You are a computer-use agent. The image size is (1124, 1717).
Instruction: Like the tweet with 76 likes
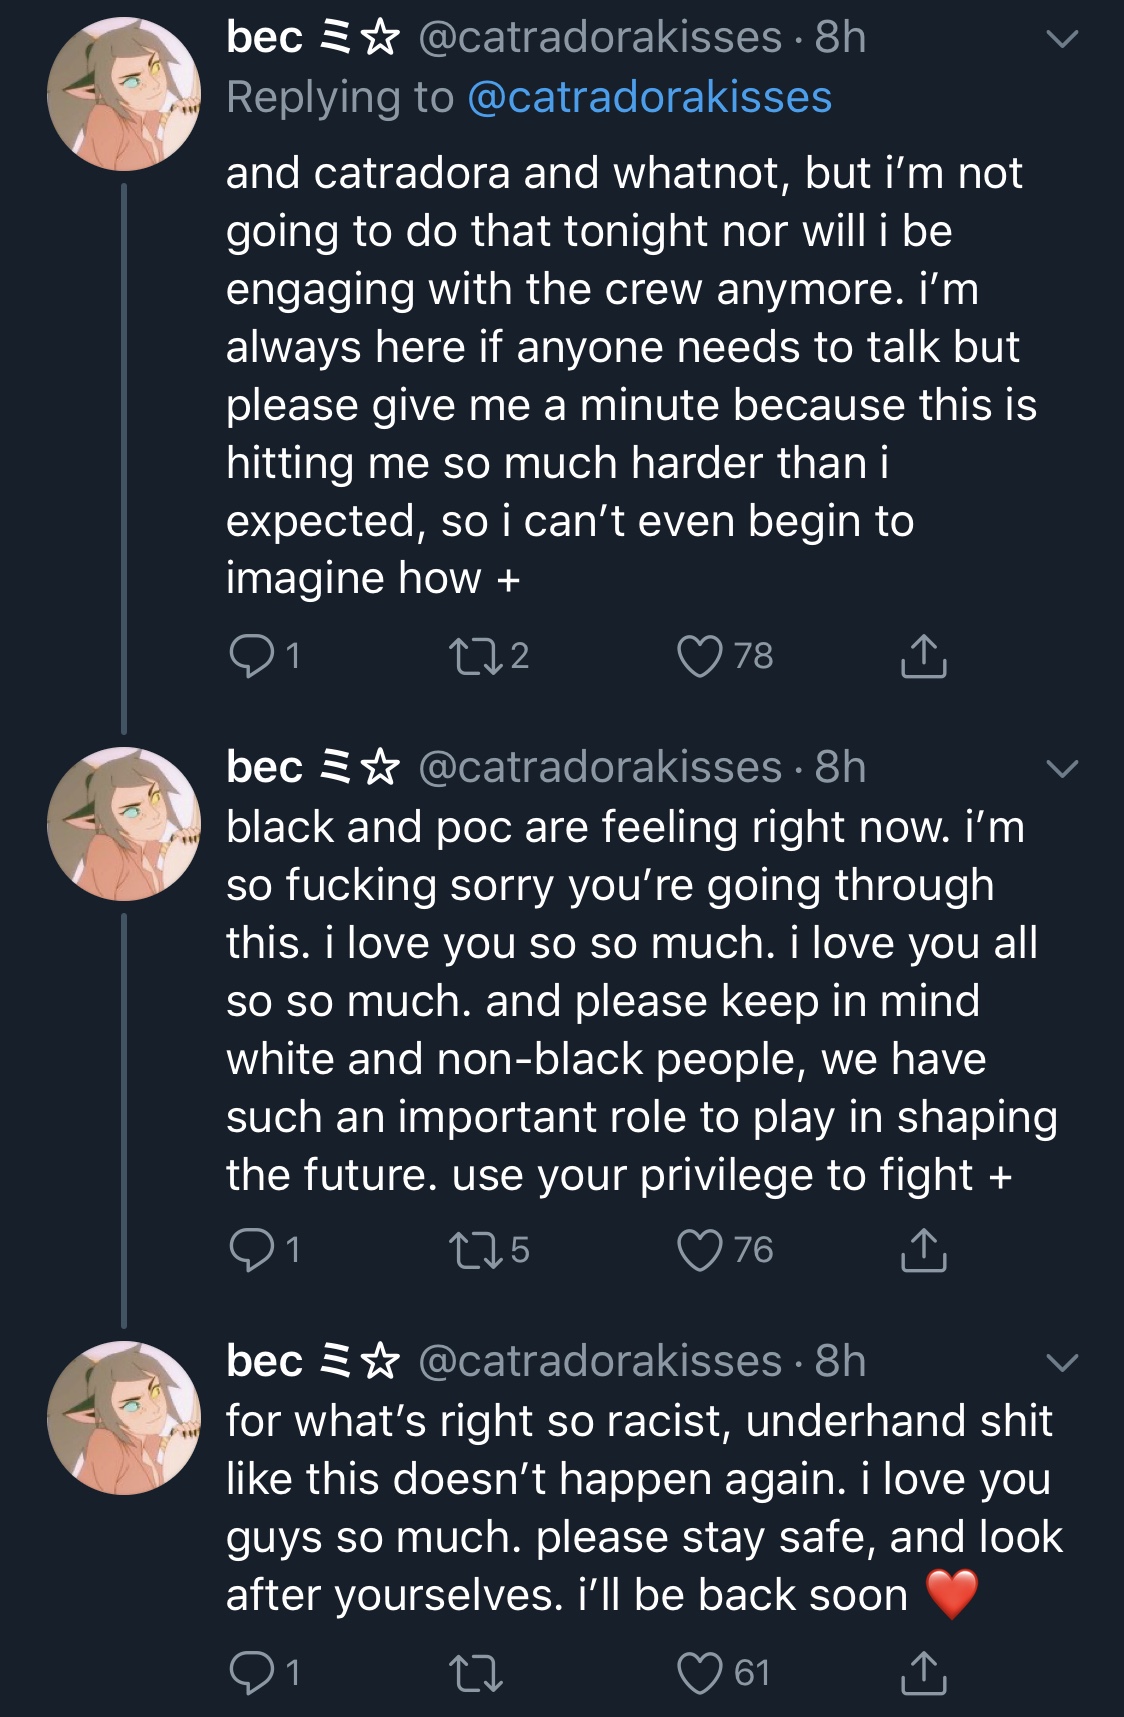click(699, 1250)
